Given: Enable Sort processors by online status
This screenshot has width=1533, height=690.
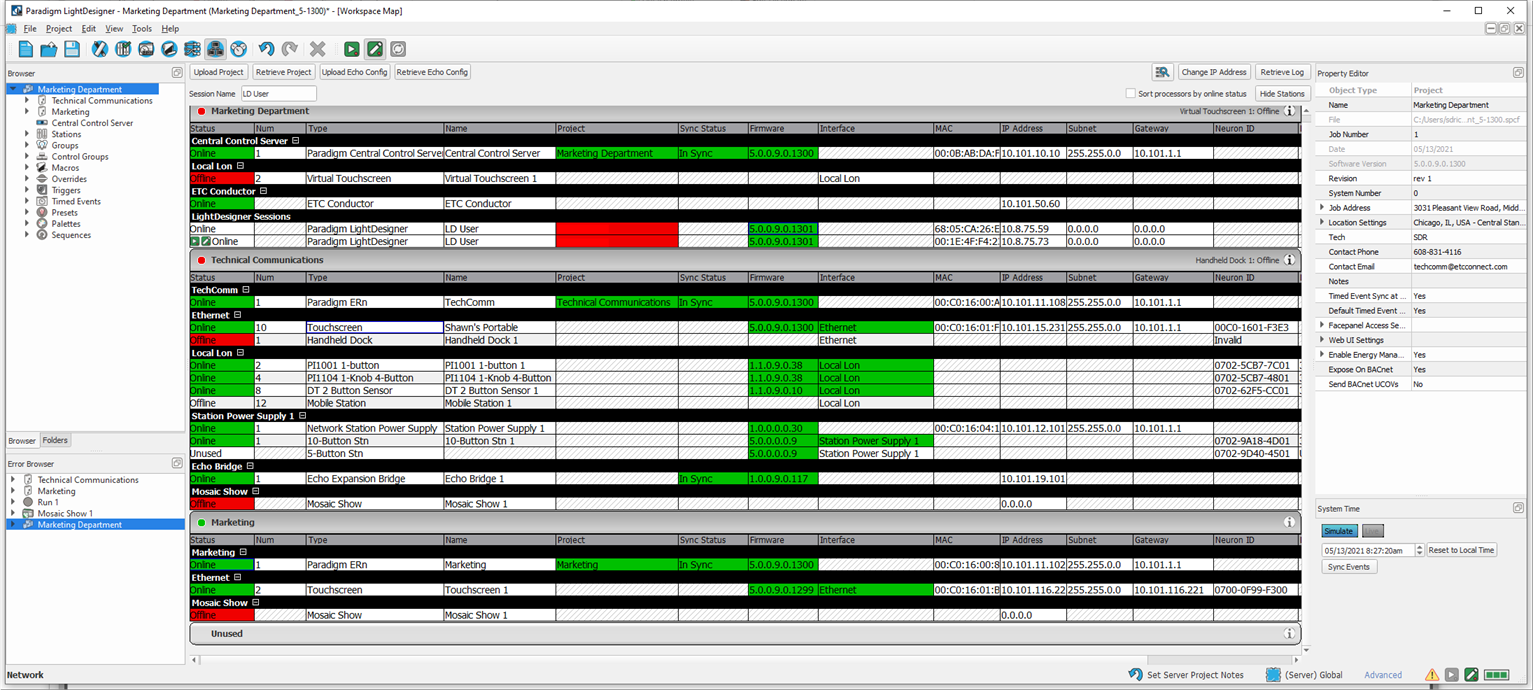Looking at the screenshot, I should pyautogui.click(x=1131, y=93).
